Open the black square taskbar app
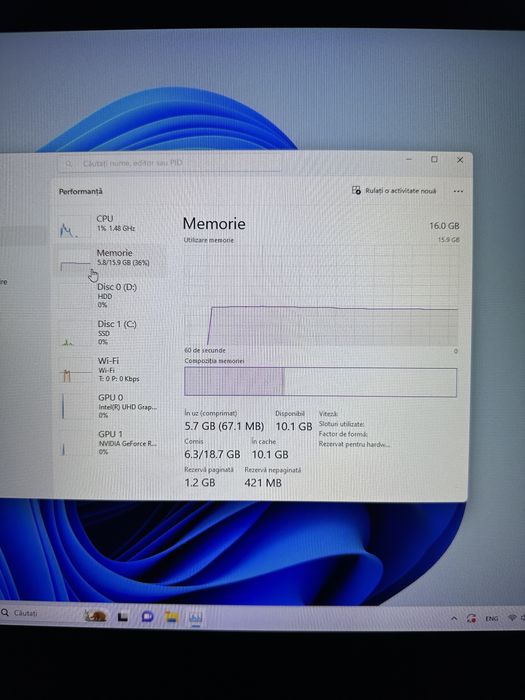 (123, 617)
